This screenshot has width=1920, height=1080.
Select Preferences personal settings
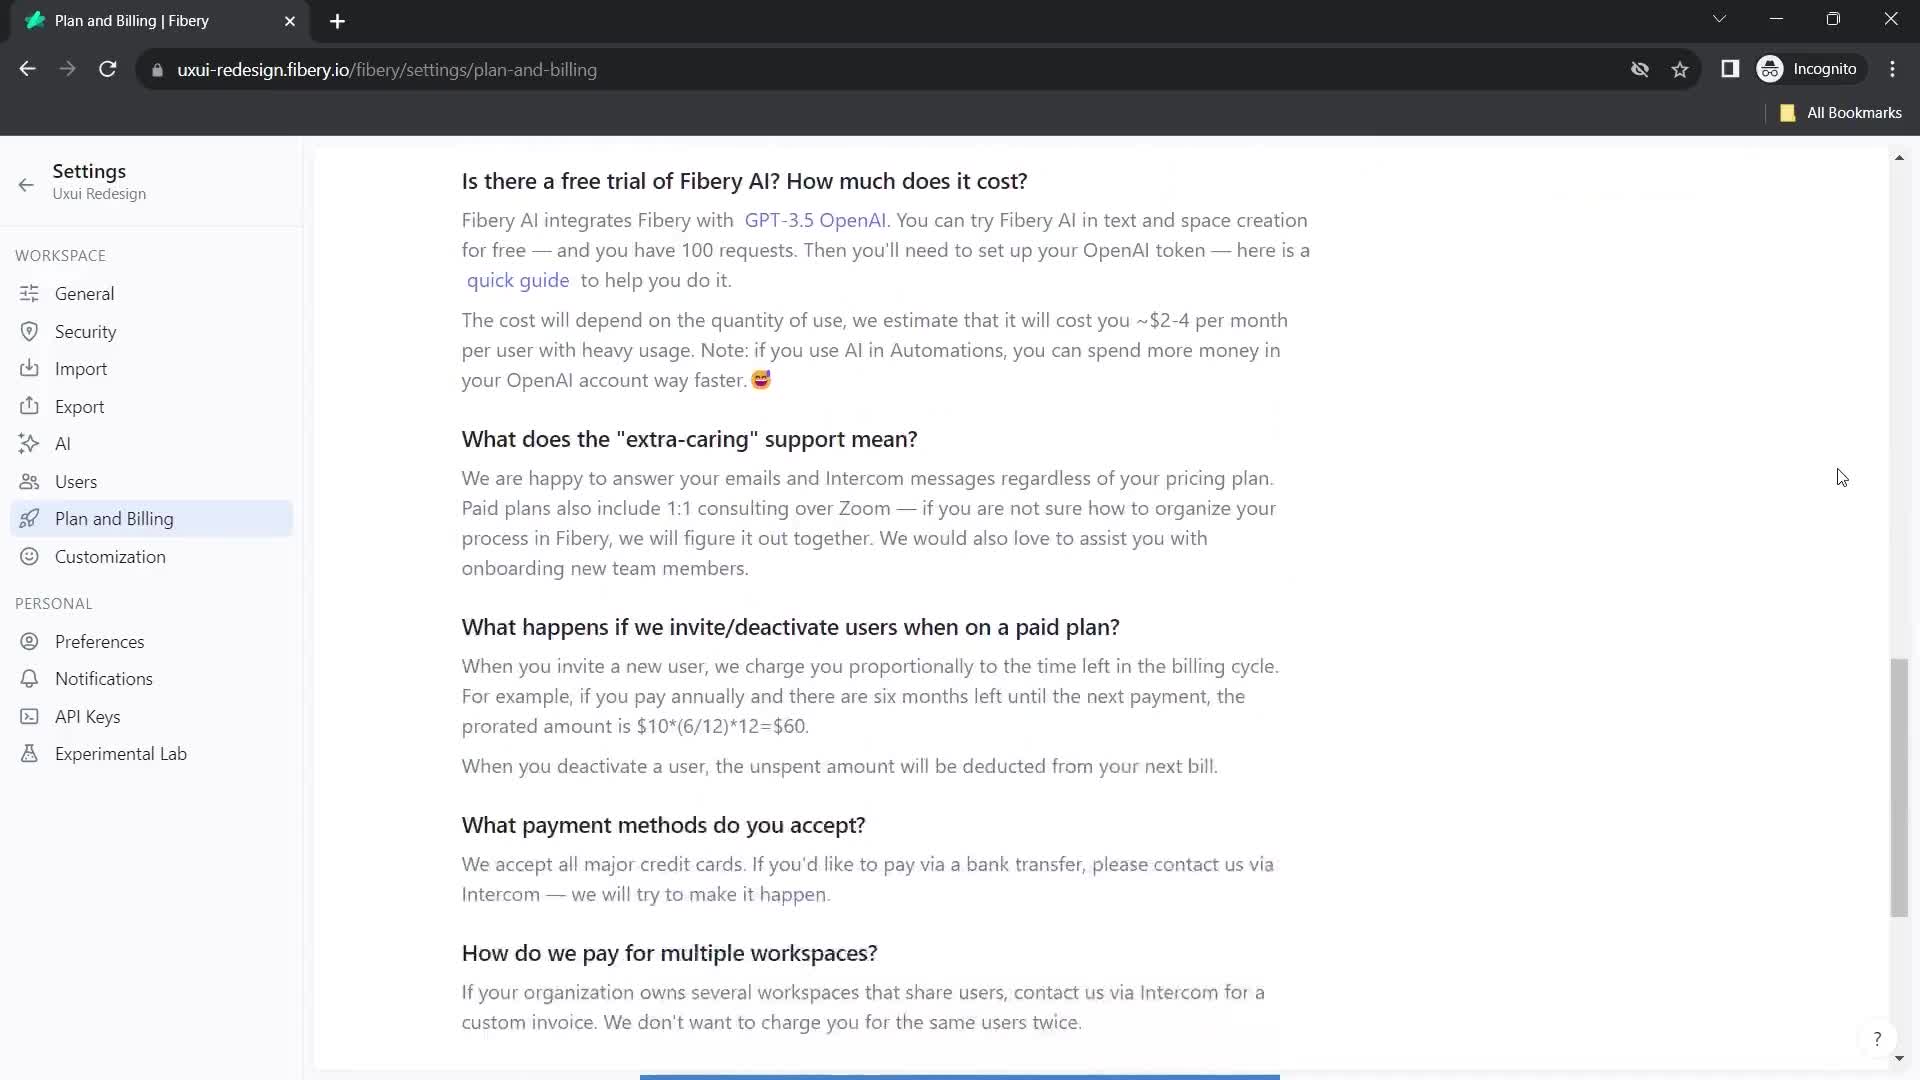[99, 641]
